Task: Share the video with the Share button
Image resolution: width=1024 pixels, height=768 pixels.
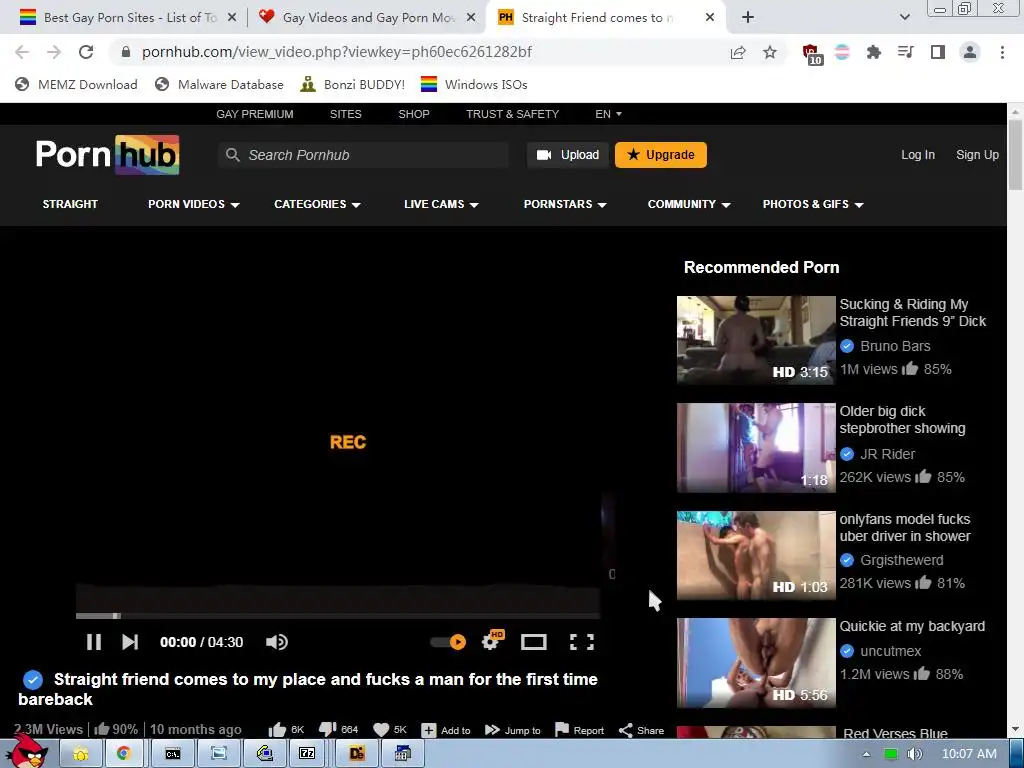Action: [x=641, y=730]
